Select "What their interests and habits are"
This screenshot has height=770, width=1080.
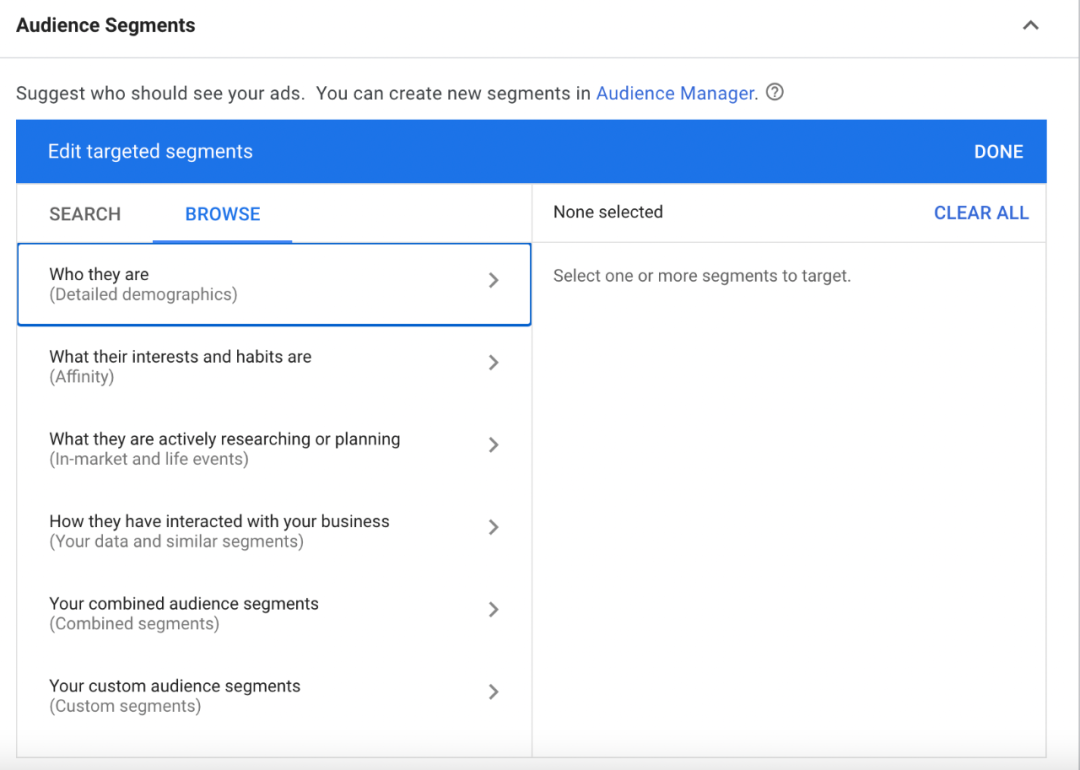pyautogui.click(x=180, y=357)
